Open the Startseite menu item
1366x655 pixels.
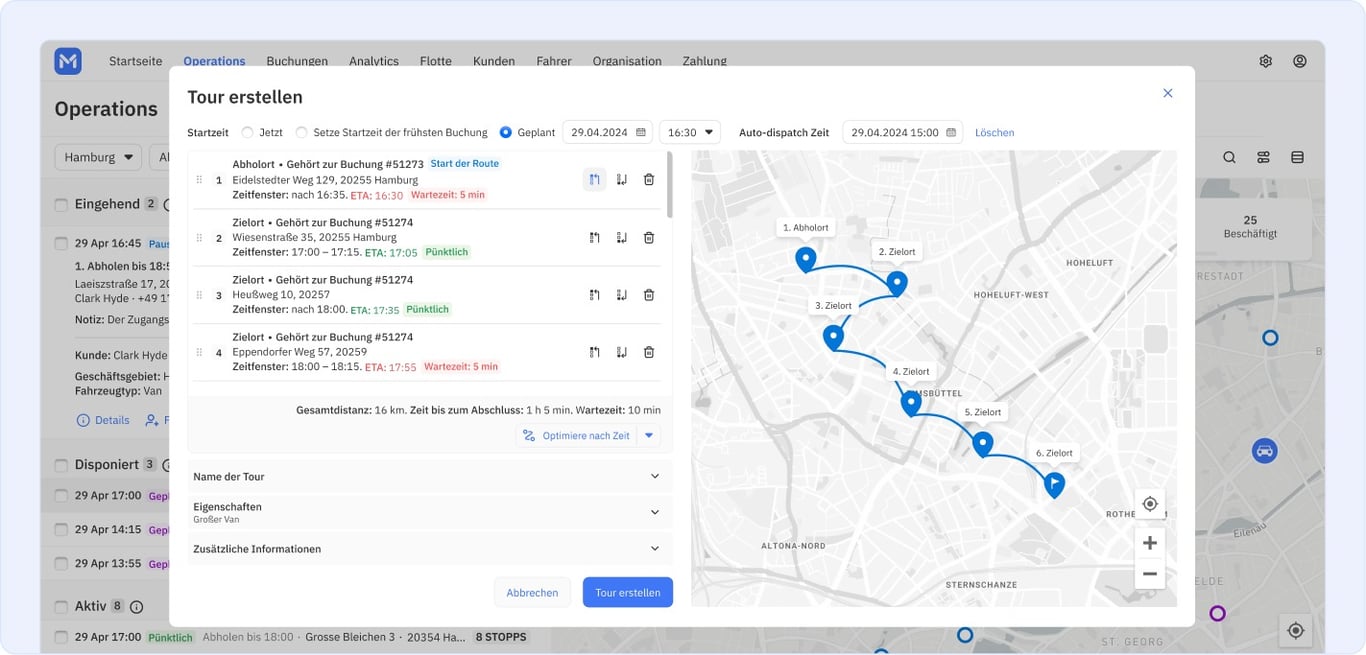135,61
